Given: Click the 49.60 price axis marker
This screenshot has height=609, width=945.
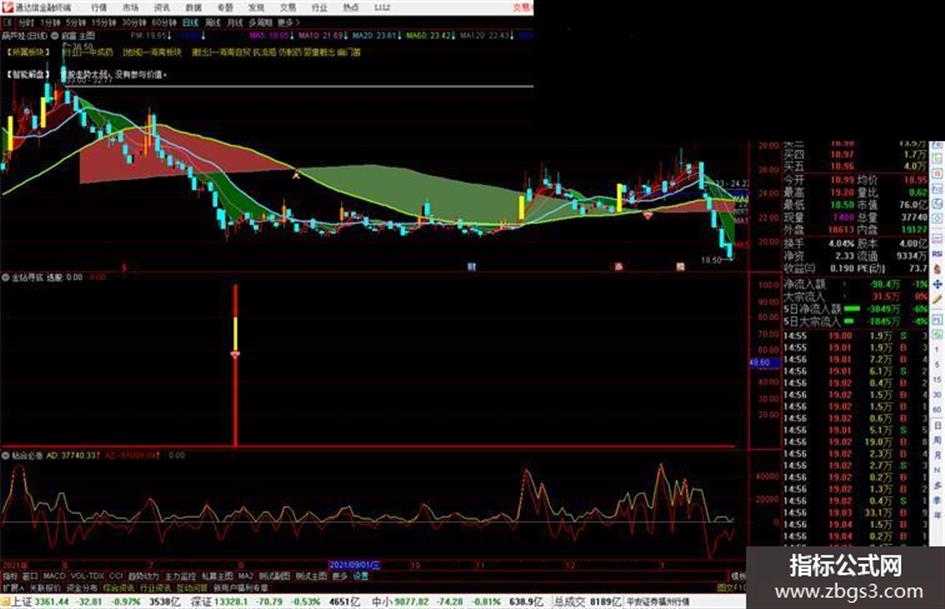Looking at the screenshot, I should pos(764,363).
